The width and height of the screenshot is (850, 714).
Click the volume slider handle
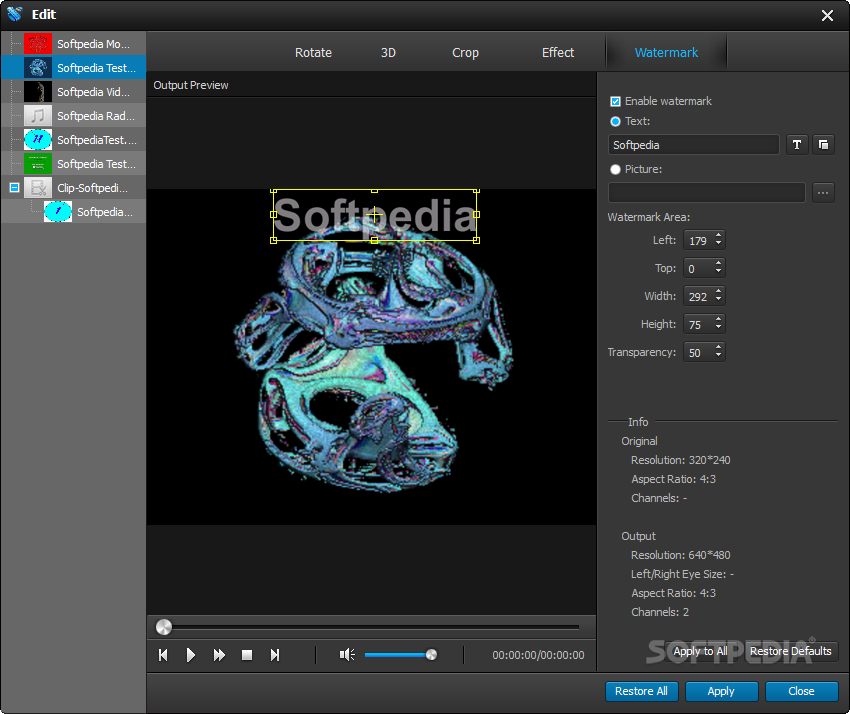pos(432,655)
